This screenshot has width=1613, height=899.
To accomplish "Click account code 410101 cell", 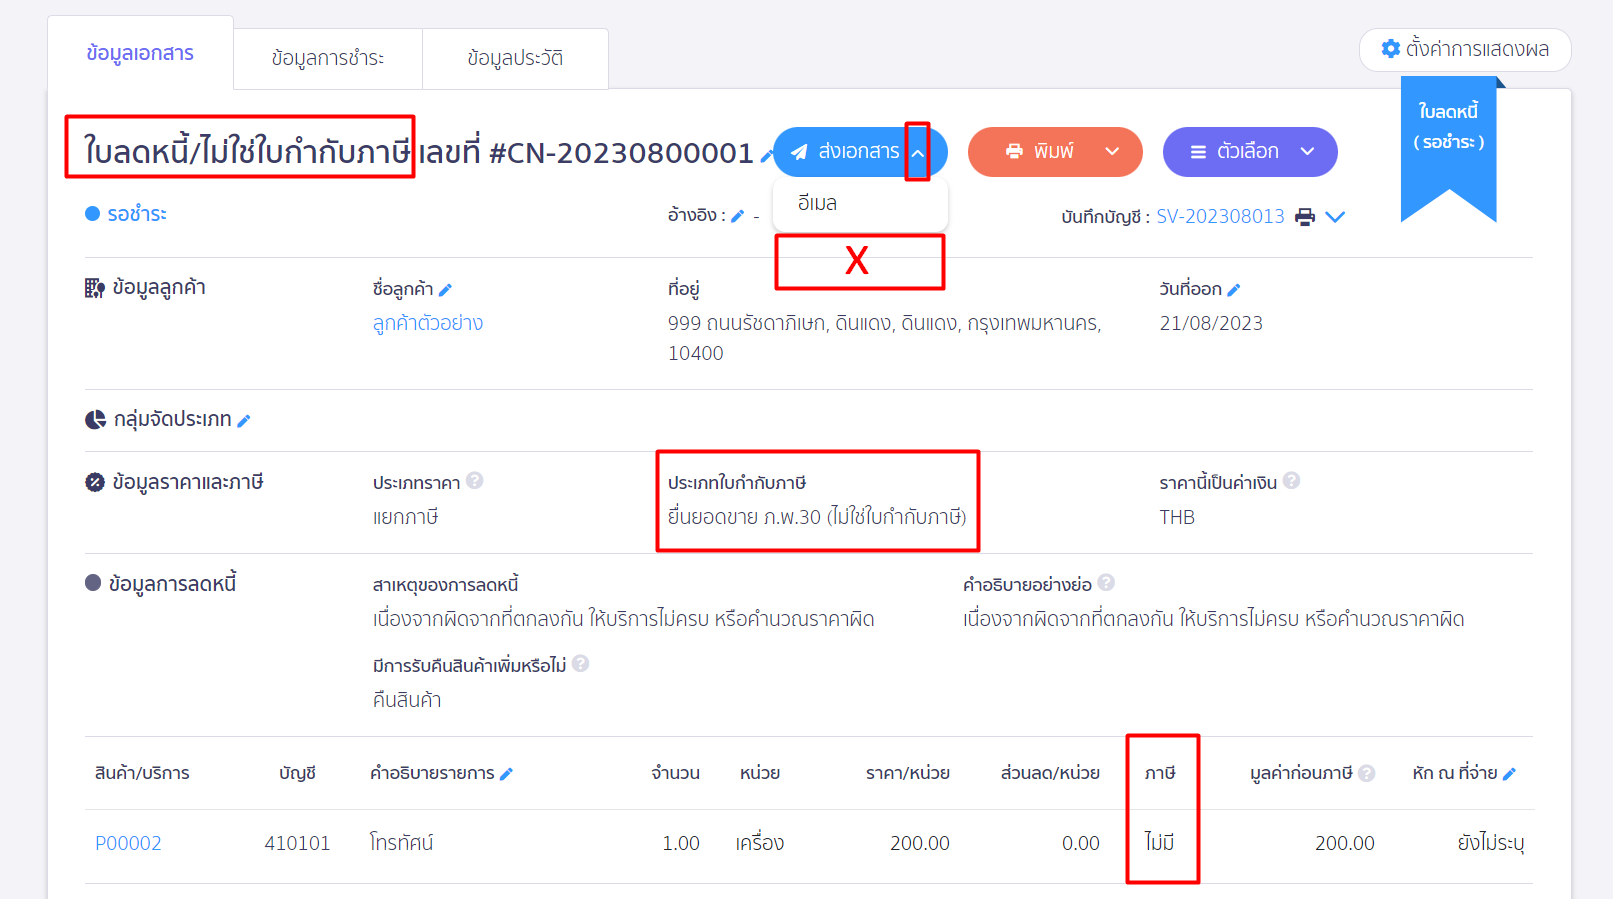I will coord(297,843).
